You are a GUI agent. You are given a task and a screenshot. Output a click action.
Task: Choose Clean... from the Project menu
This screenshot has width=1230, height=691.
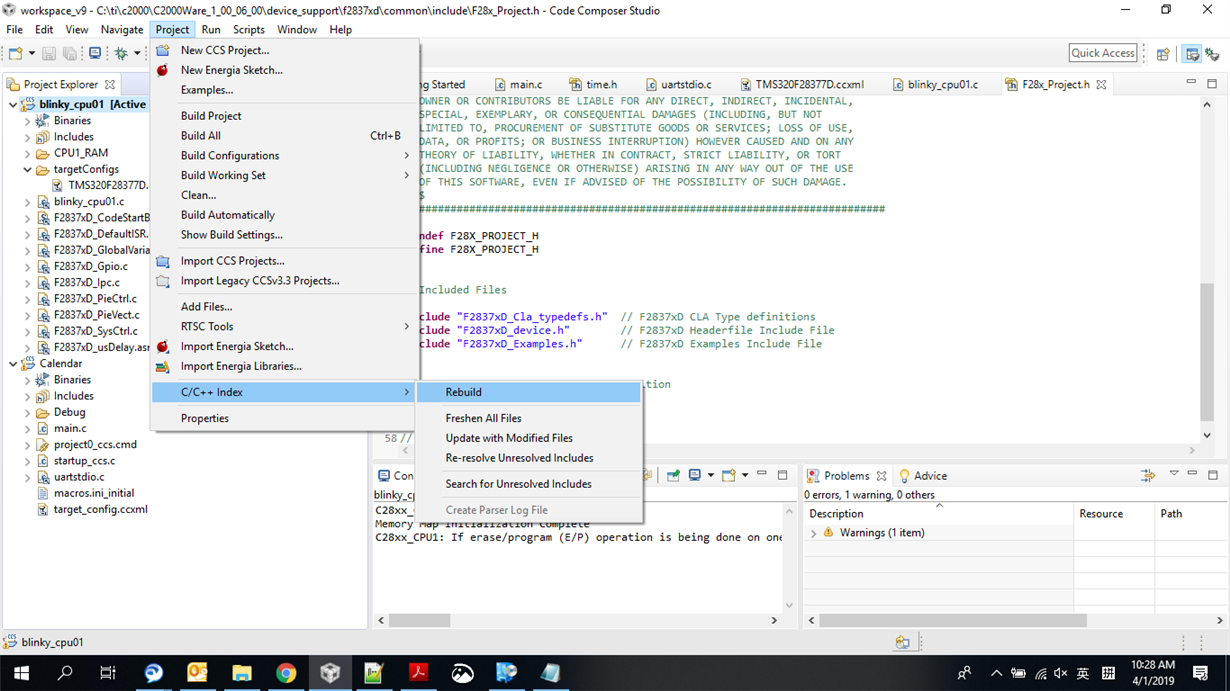198,195
